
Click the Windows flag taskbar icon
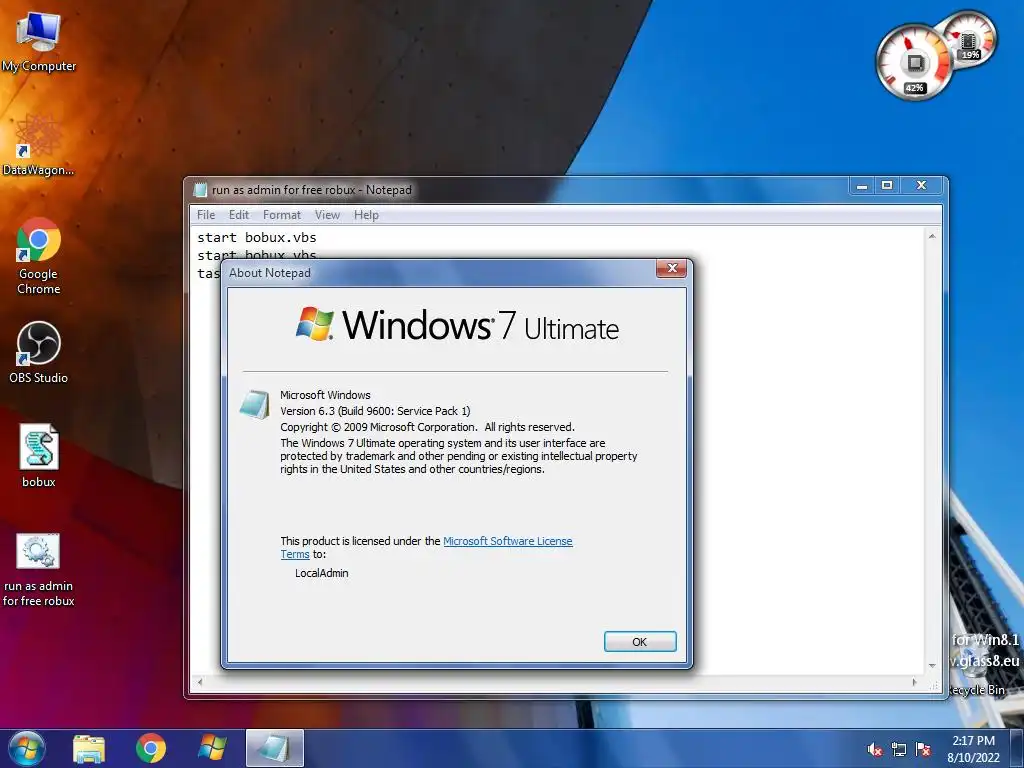point(212,748)
